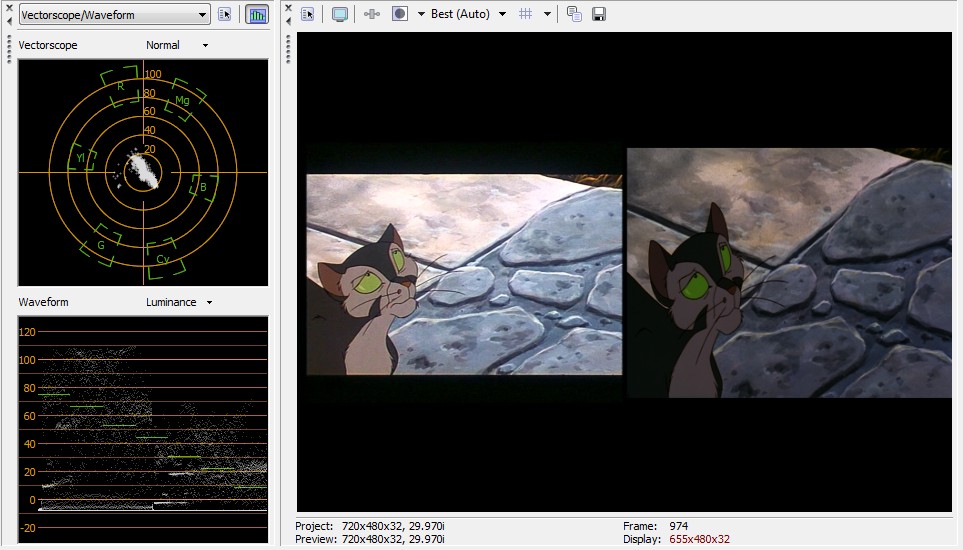Image resolution: width=963 pixels, height=550 pixels.
Task: Click the Display 655x480x32 readout
Action: click(676, 539)
